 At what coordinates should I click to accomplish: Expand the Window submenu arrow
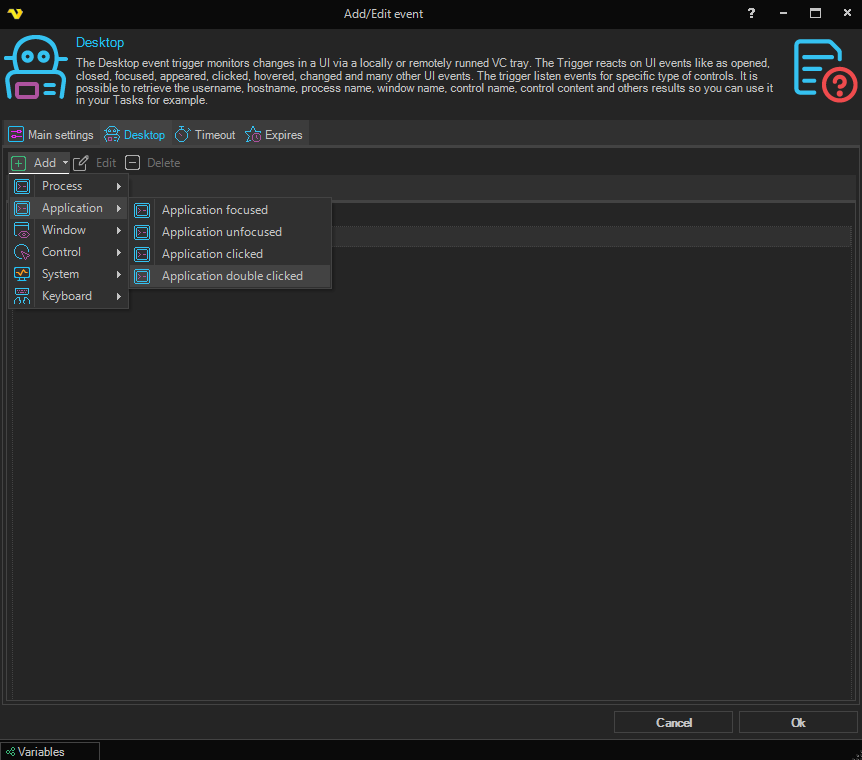(x=118, y=230)
